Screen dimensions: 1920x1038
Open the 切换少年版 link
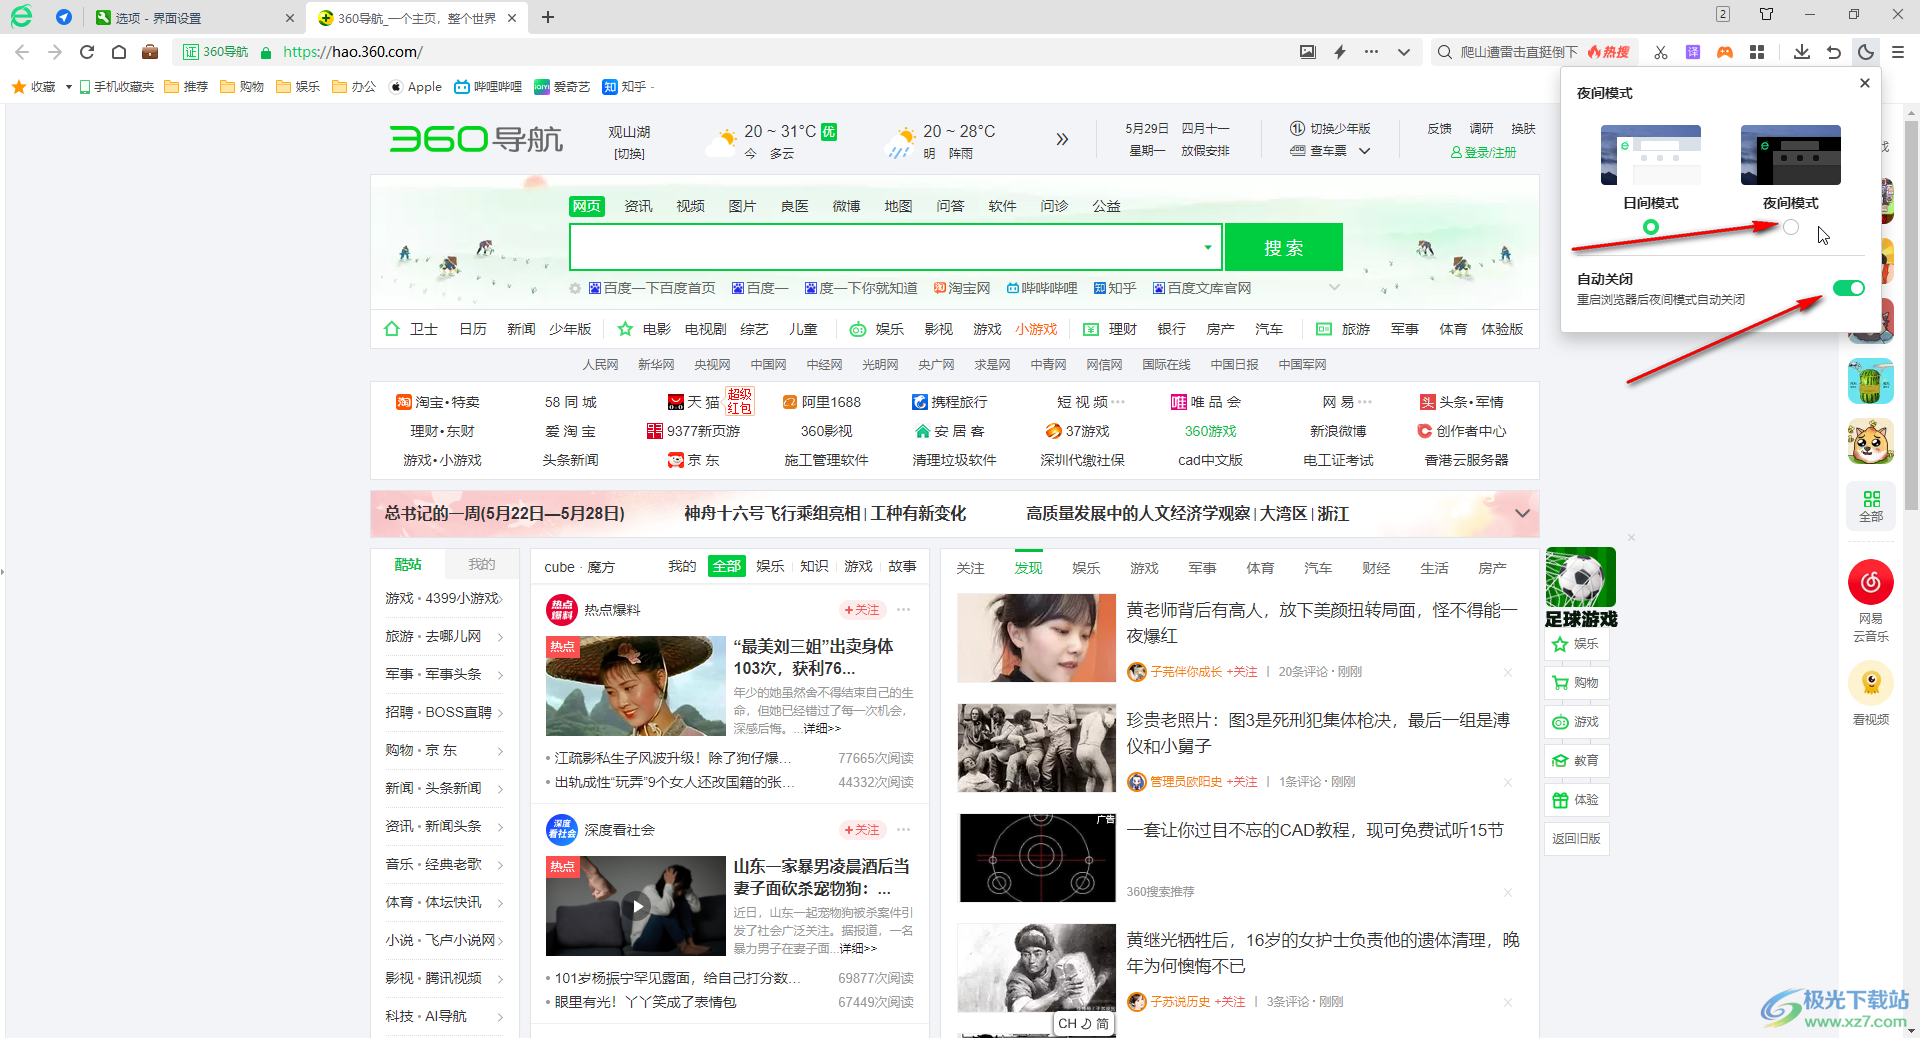[1330, 129]
